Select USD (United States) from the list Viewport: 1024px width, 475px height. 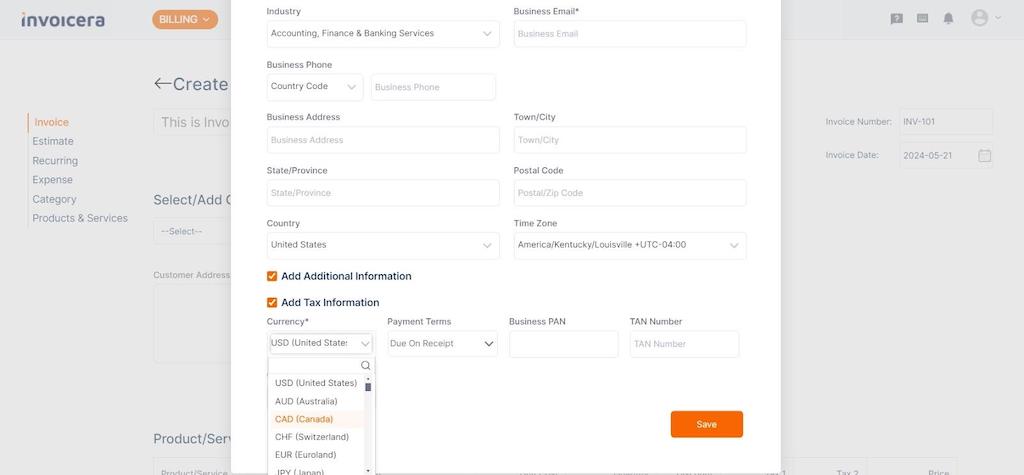[316, 383]
